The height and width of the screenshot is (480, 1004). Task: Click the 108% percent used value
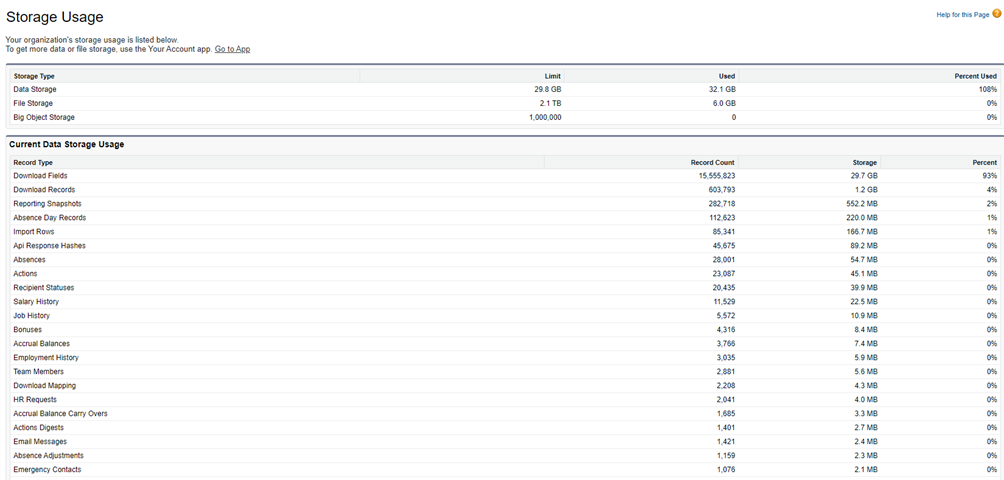pos(986,89)
